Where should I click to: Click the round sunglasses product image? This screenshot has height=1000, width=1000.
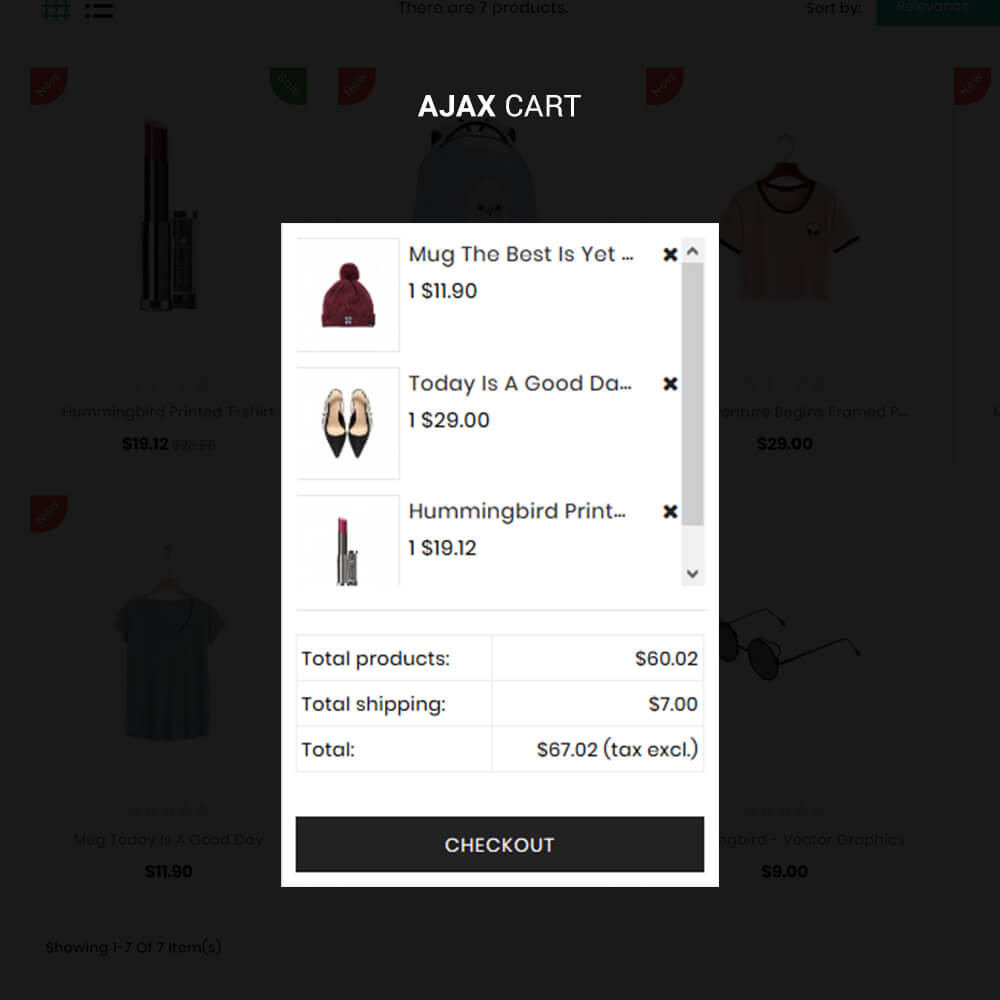[790, 644]
